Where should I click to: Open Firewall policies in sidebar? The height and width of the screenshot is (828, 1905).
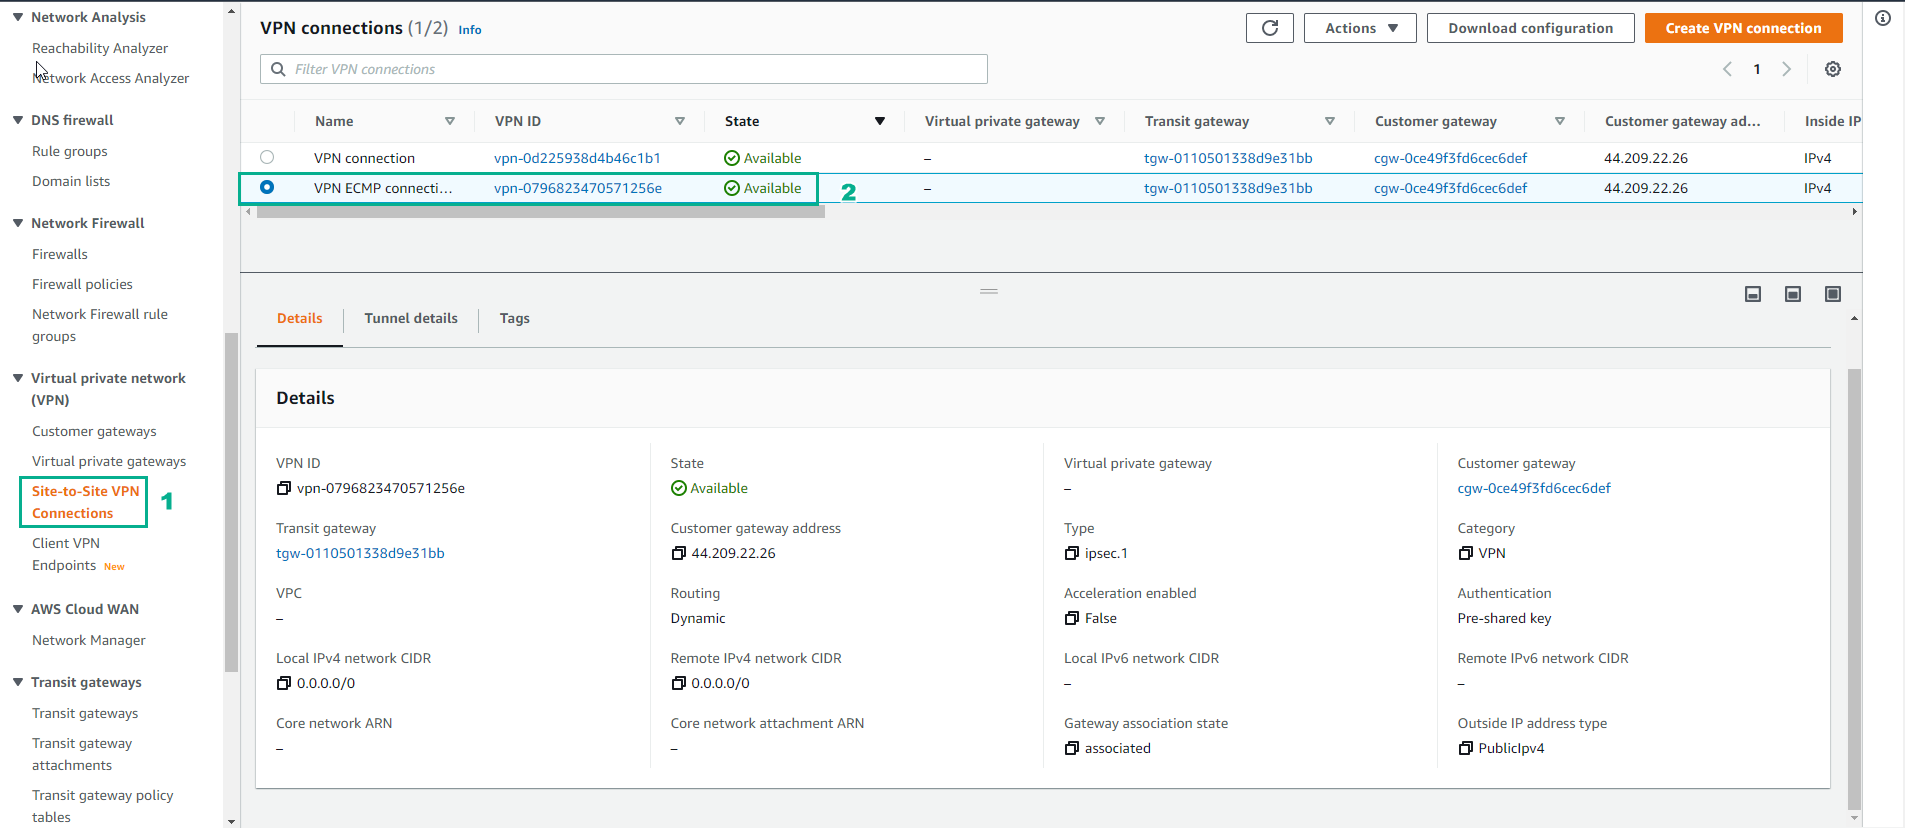82,284
